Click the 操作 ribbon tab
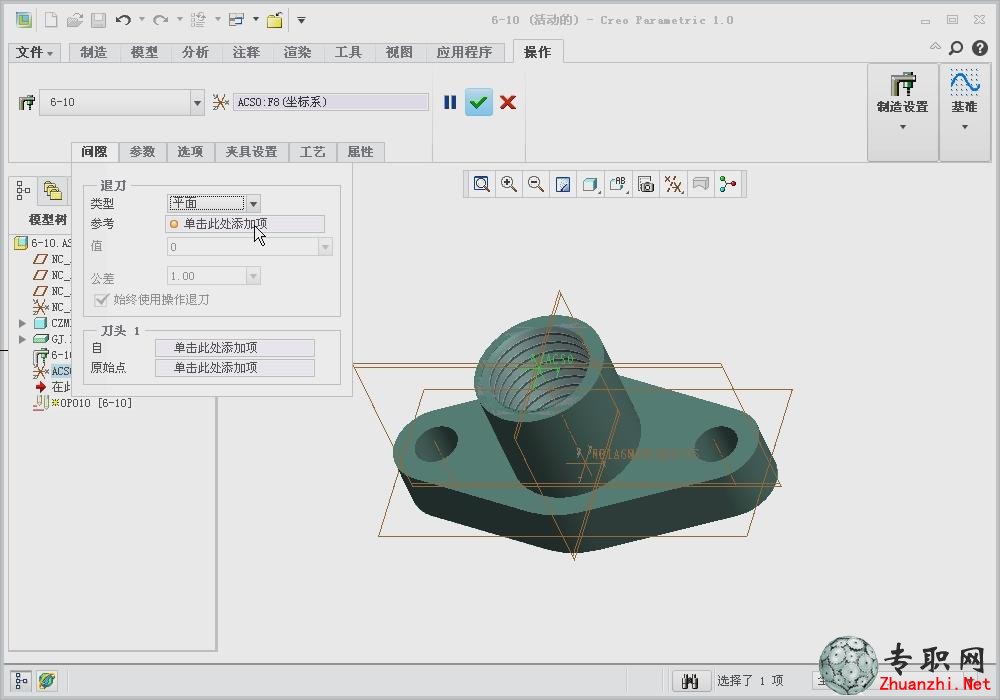Image resolution: width=1000 pixels, height=700 pixels. (537, 52)
